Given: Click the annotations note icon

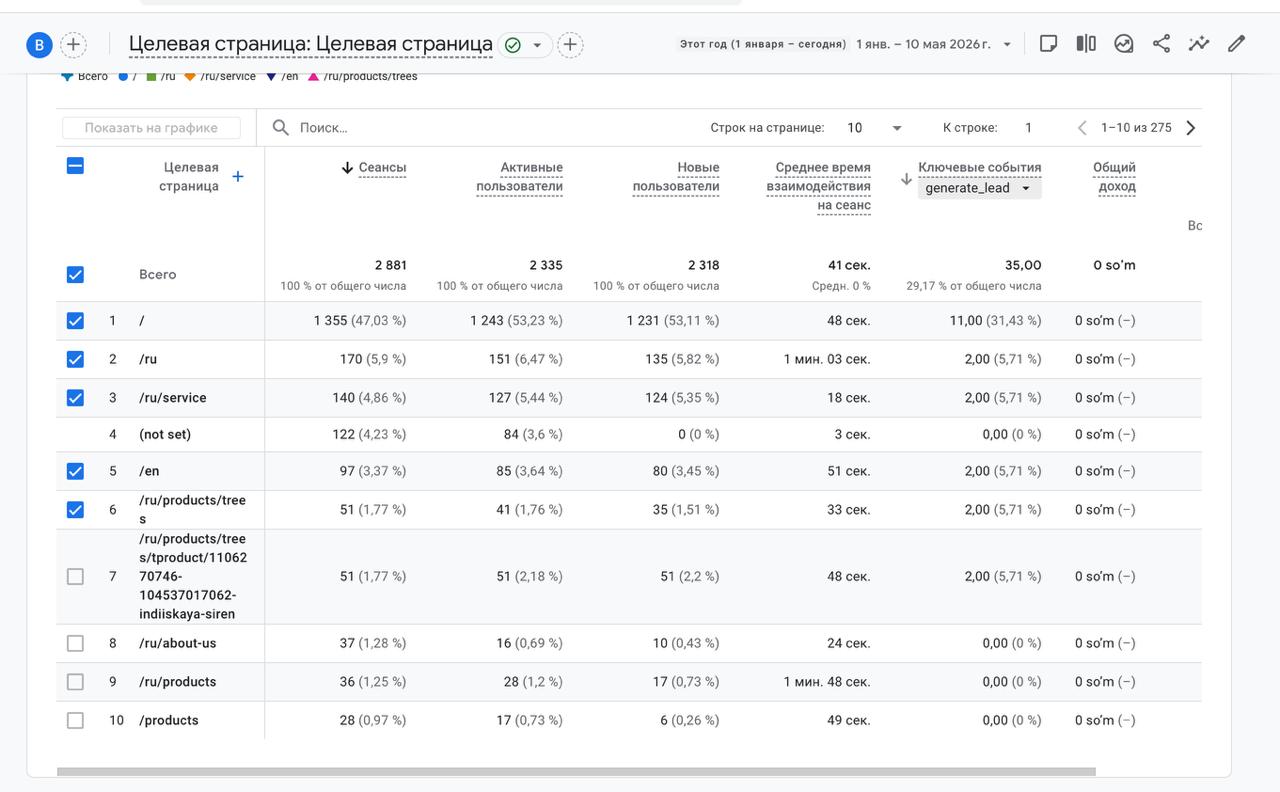Looking at the screenshot, I should pos(1048,44).
